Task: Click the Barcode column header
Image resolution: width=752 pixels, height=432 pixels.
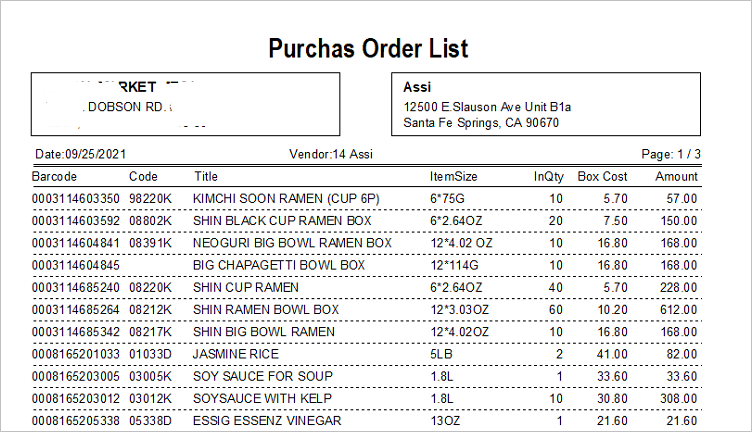Action: pyautogui.click(x=56, y=177)
